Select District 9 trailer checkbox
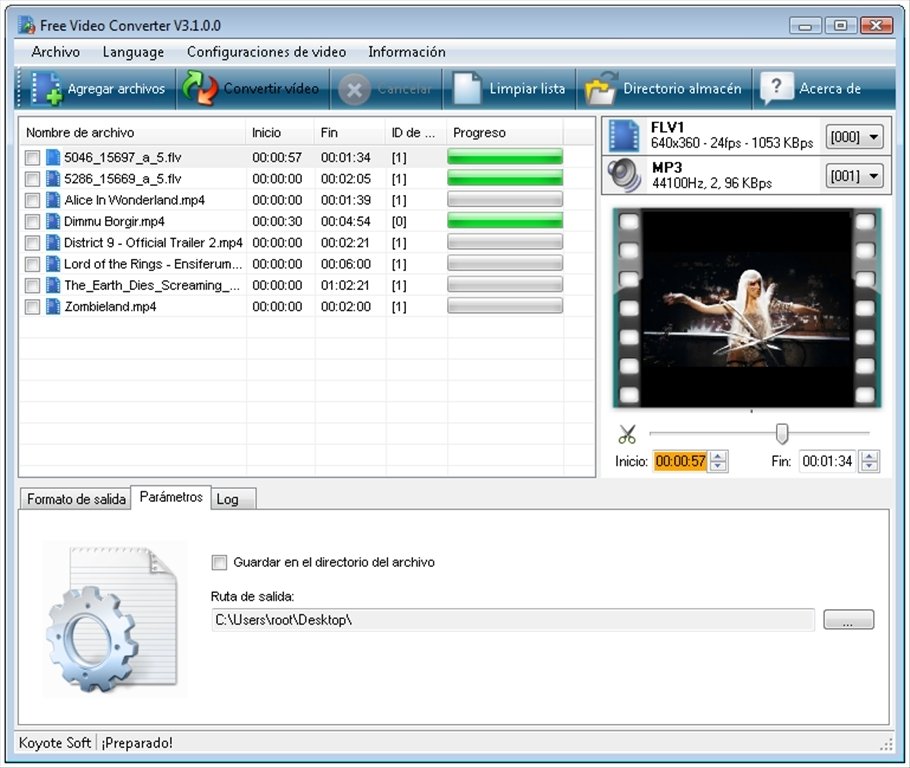The image size is (910, 768). click(32, 243)
